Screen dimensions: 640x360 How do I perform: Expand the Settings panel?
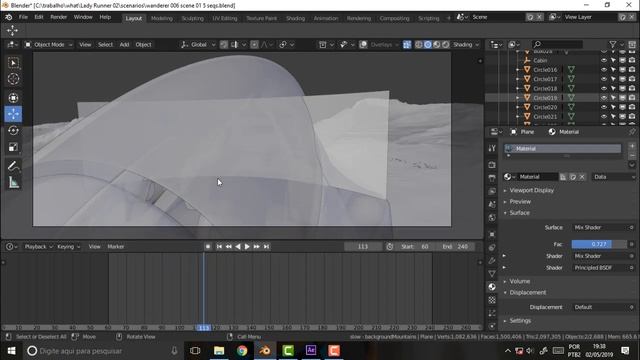click(520, 320)
